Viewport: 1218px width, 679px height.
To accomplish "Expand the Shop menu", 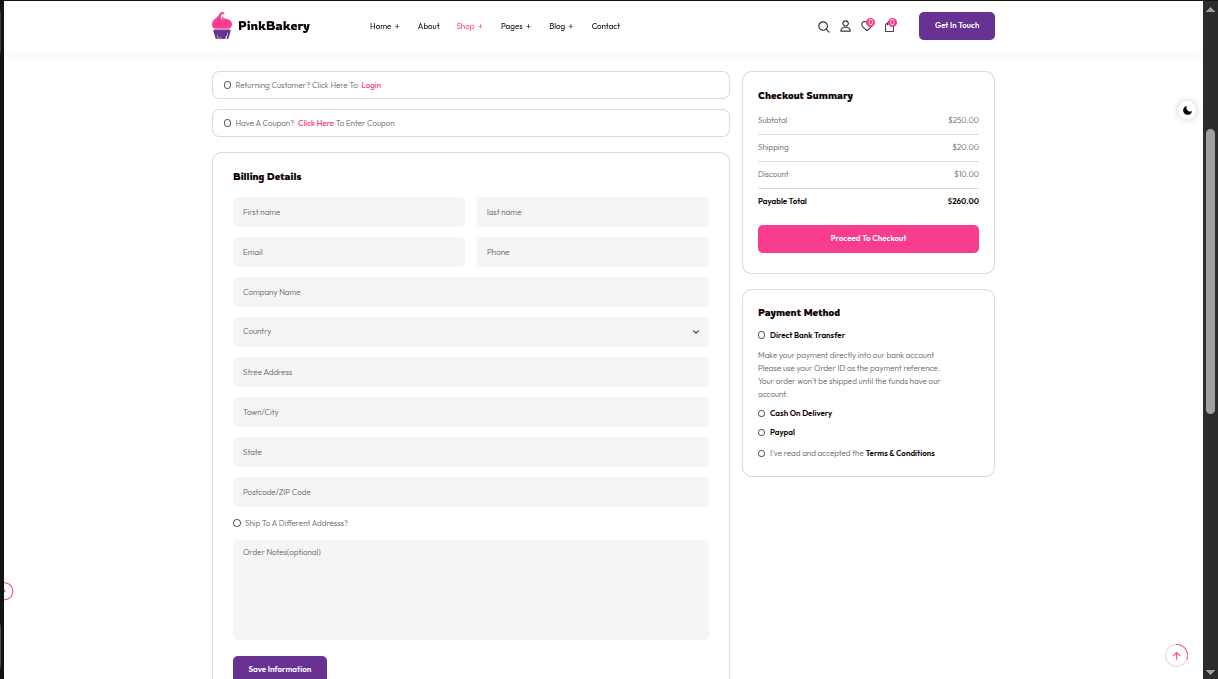I will tap(469, 27).
